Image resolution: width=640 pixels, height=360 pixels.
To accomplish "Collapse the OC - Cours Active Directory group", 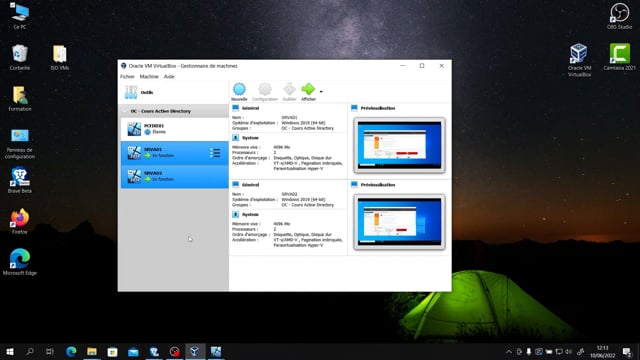I will [x=125, y=111].
